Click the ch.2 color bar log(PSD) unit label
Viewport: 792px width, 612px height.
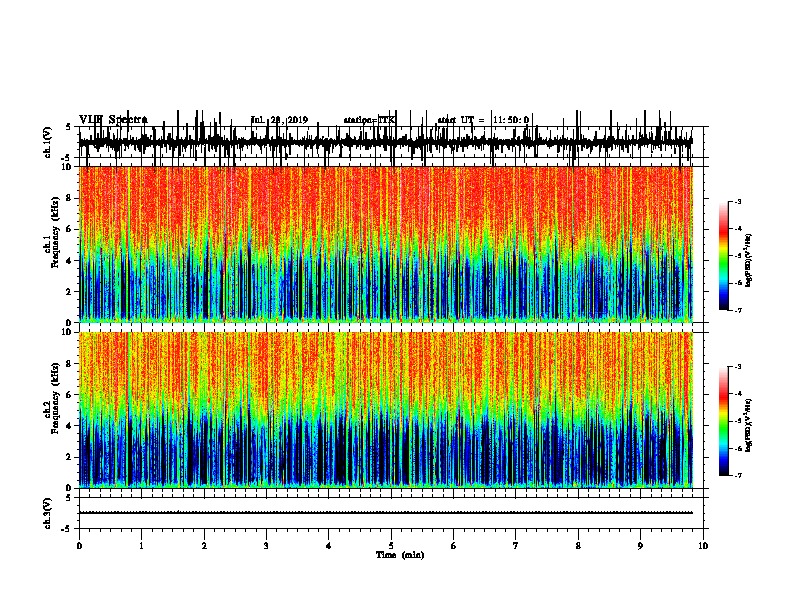point(748,425)
